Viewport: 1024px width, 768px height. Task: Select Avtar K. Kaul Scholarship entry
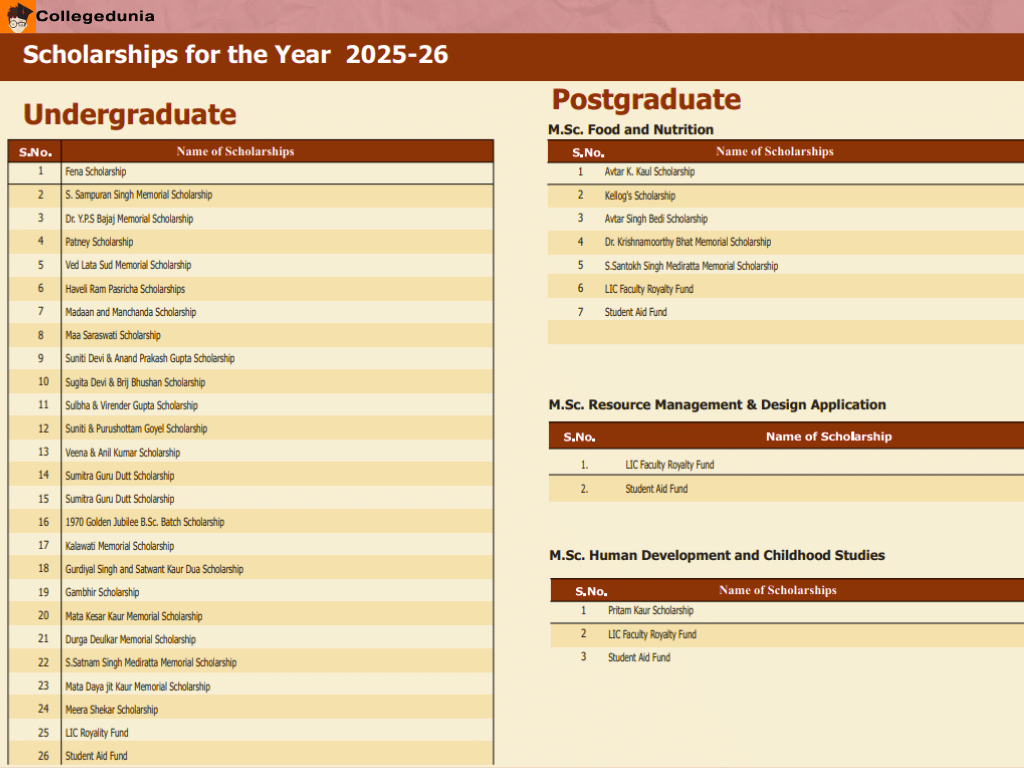649,172
